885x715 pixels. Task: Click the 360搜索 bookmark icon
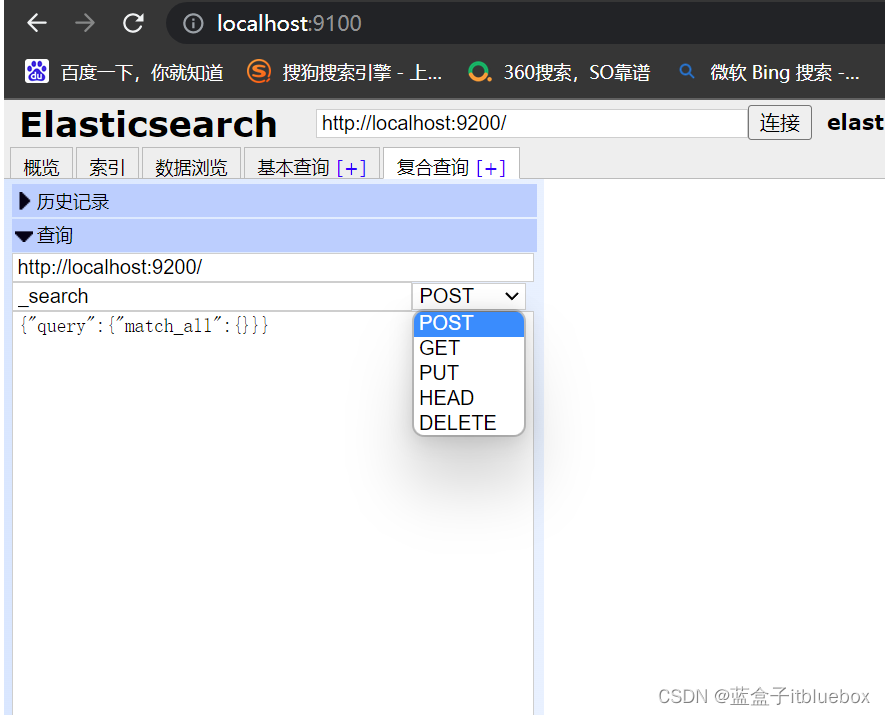(x=479, y=71)
